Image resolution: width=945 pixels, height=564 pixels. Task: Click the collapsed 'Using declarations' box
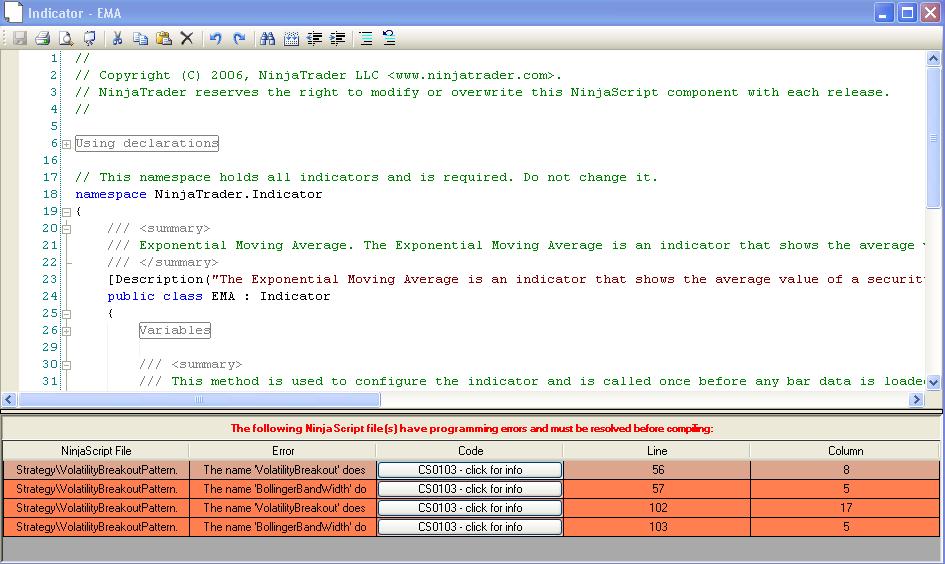pos(146,143)
